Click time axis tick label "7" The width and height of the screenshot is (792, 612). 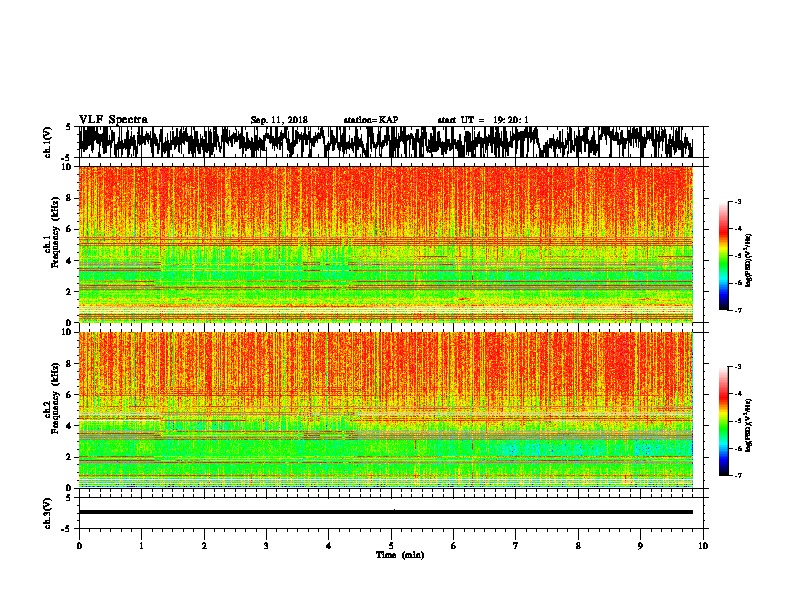point(516,546)
